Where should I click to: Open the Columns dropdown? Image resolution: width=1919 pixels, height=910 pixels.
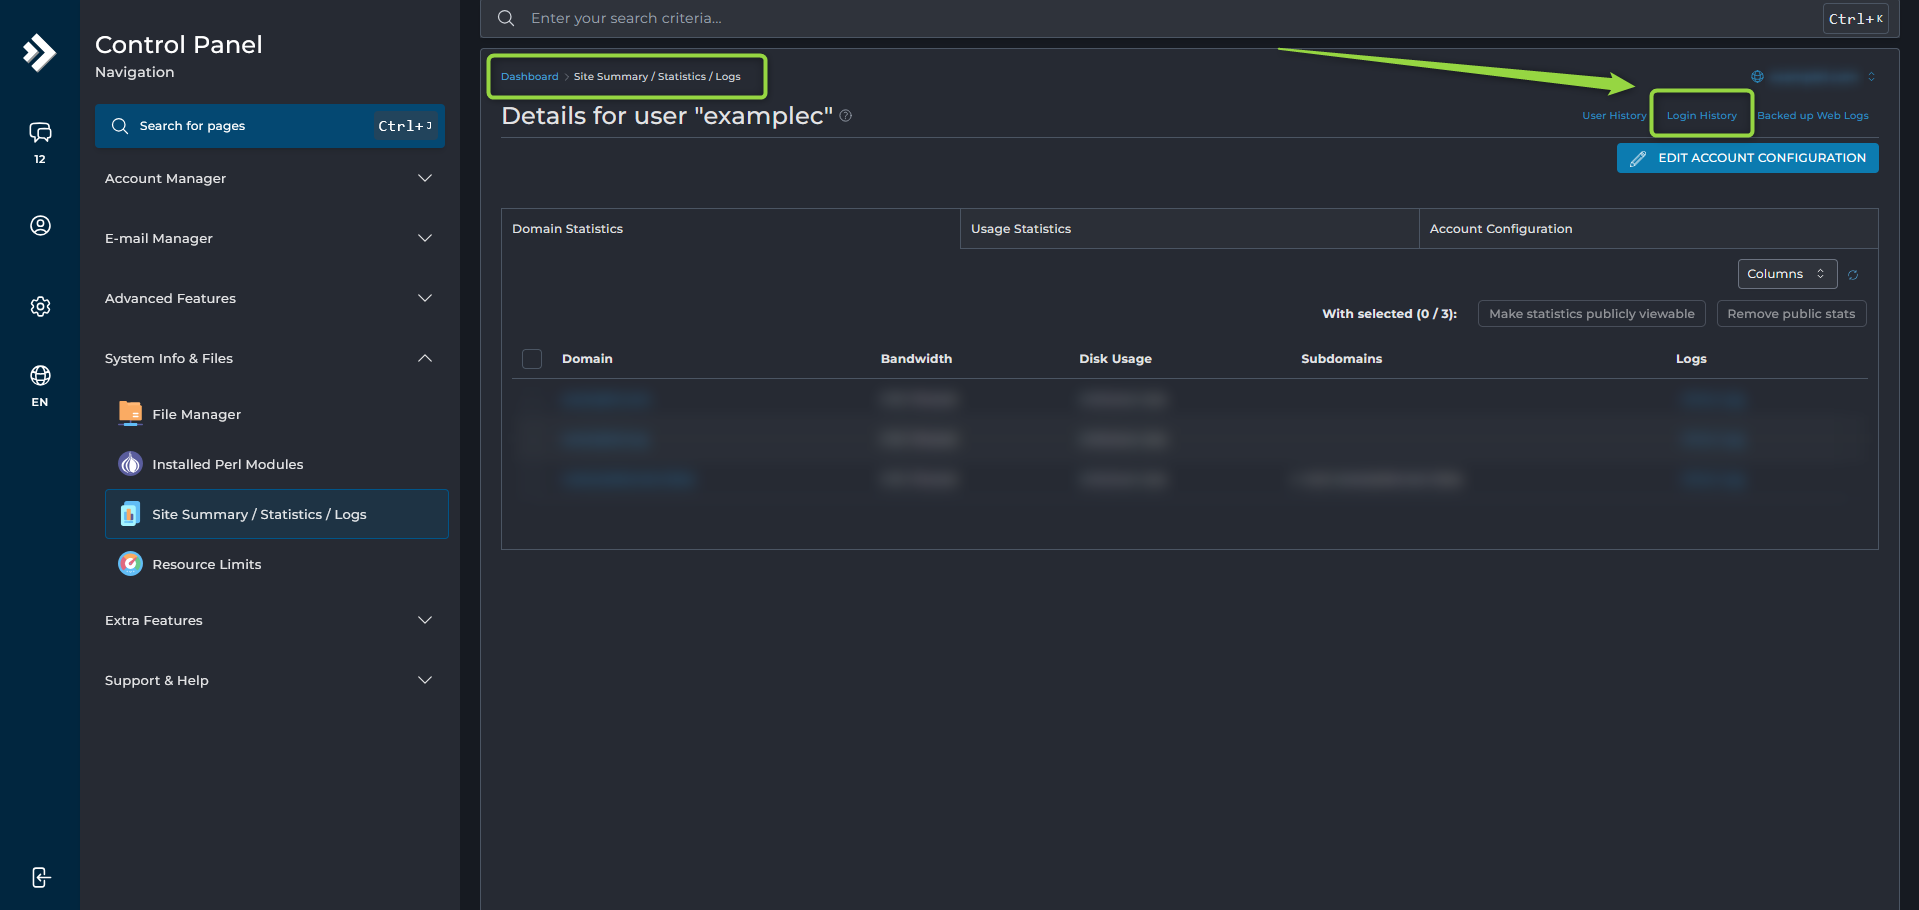[x=1787, y=274]
